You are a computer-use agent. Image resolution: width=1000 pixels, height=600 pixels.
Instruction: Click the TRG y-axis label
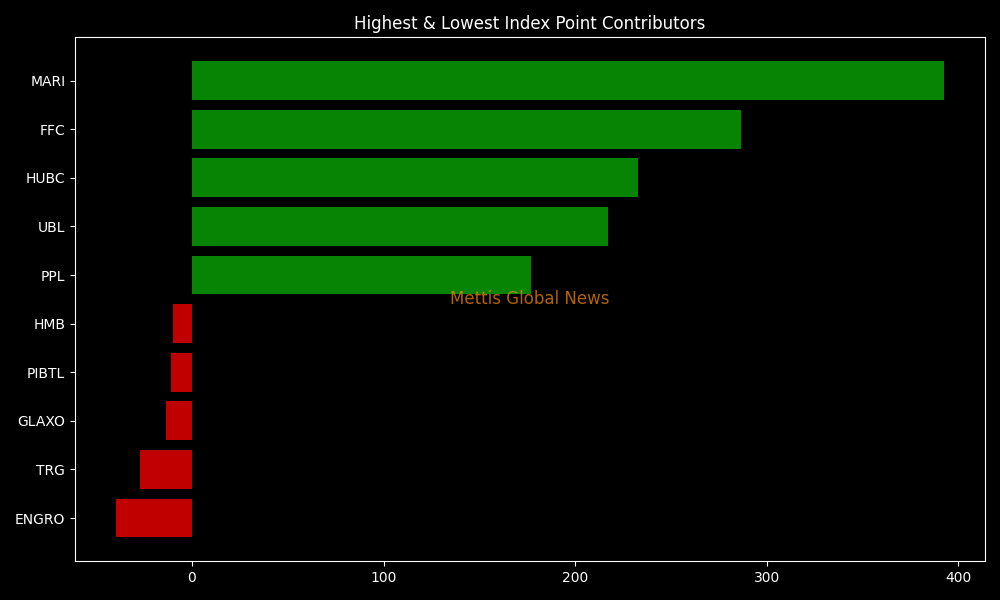(x=50, y=471)
